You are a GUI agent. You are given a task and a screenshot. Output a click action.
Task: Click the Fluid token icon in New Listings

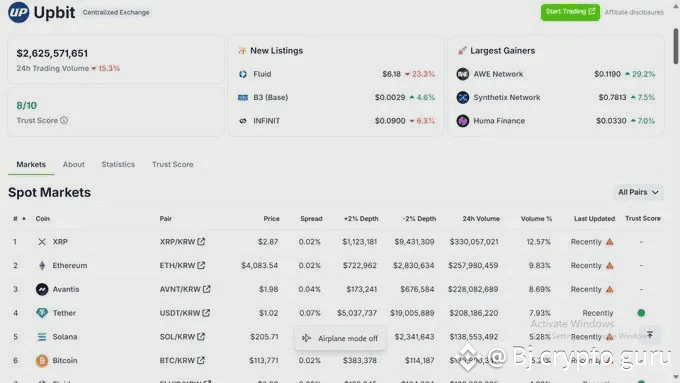tap(243, 74)
